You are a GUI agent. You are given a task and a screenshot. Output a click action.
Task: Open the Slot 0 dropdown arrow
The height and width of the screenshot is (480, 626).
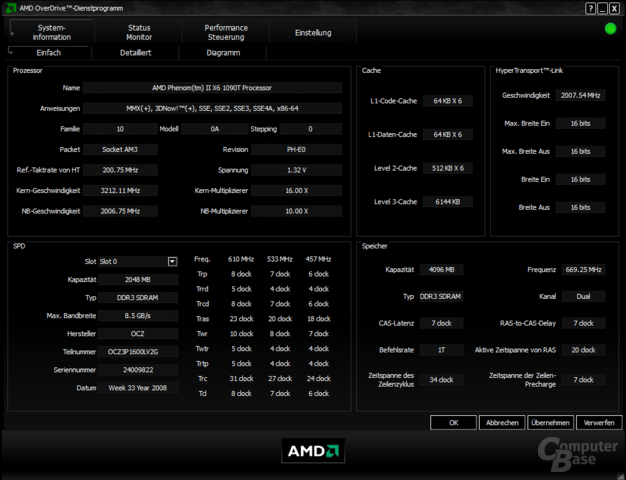[172, 262]
